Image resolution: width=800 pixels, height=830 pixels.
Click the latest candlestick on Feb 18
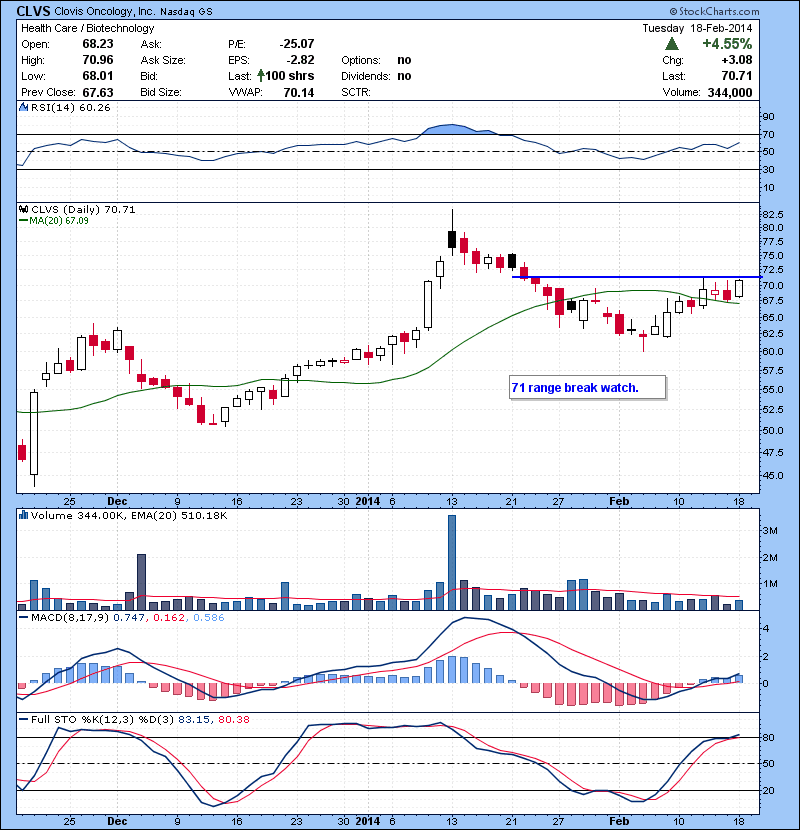pos(739,288)
